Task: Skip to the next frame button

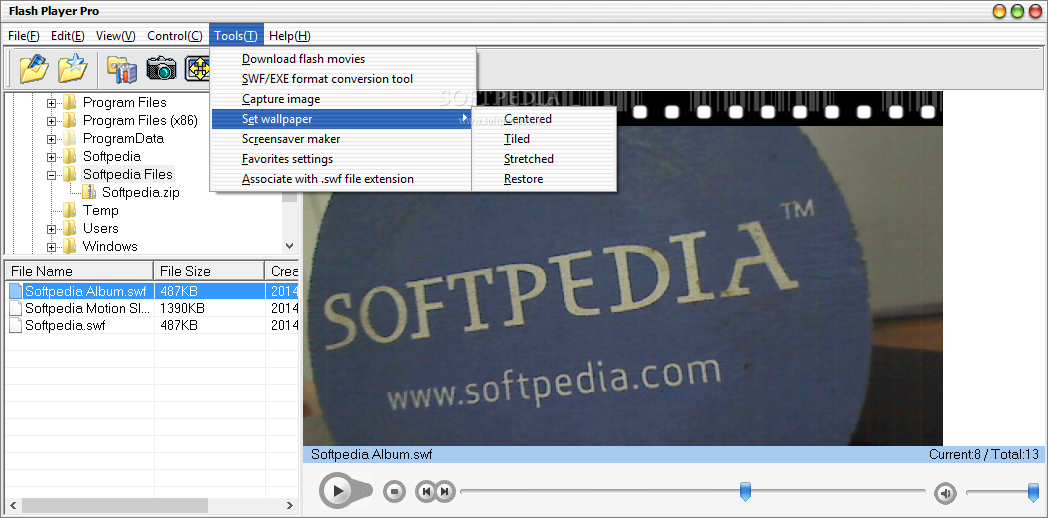Action: tap(445, 492)
